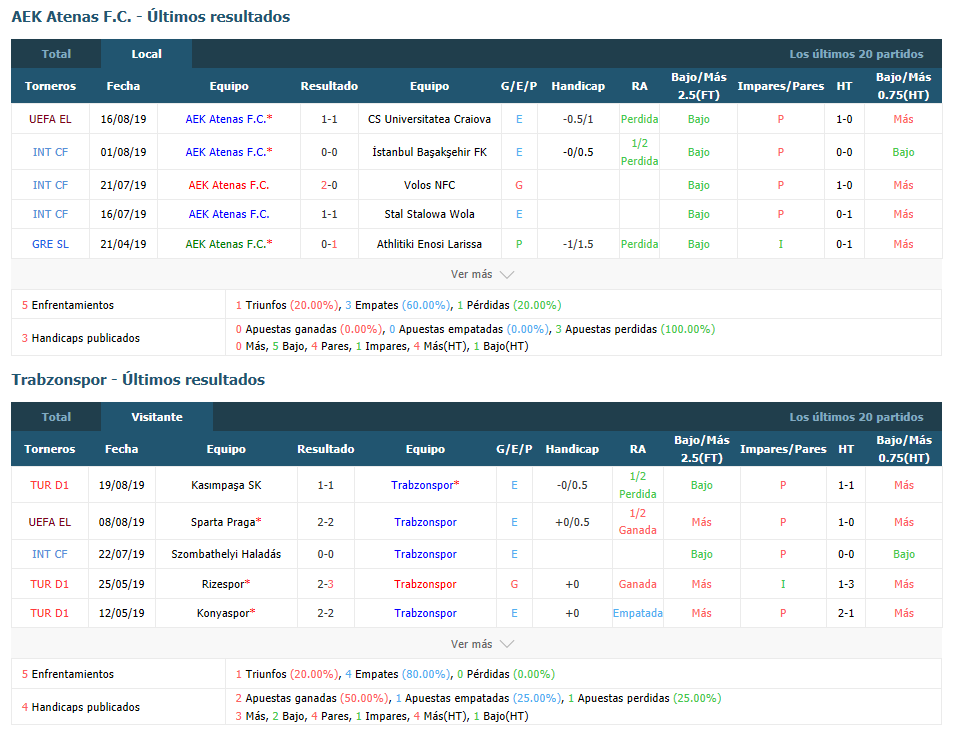The width and height of the screenshot is (955, 736).
Task: Click the Volos NFC team name
Action: pos(429,185)
